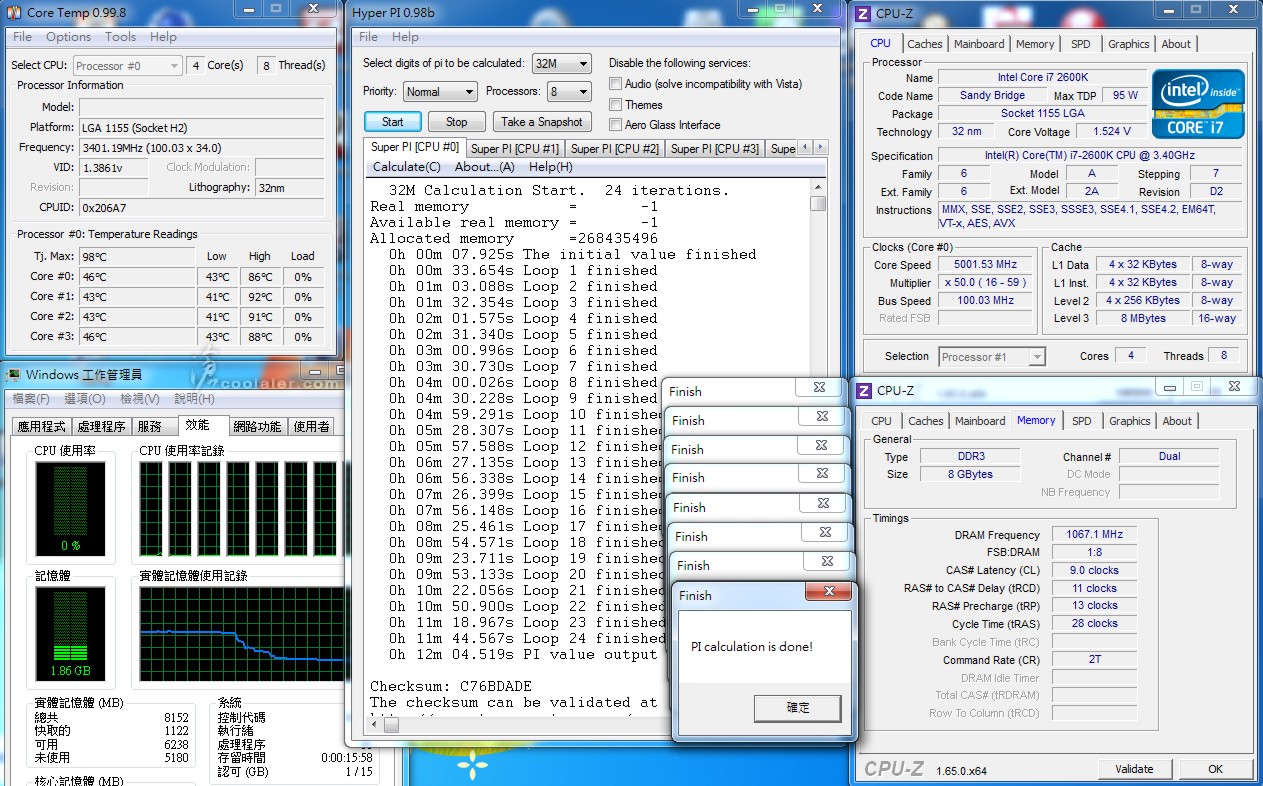Open Select CPU Processor #0 dropdown
Screen dimensions: 1263x786
pos(127,66)
